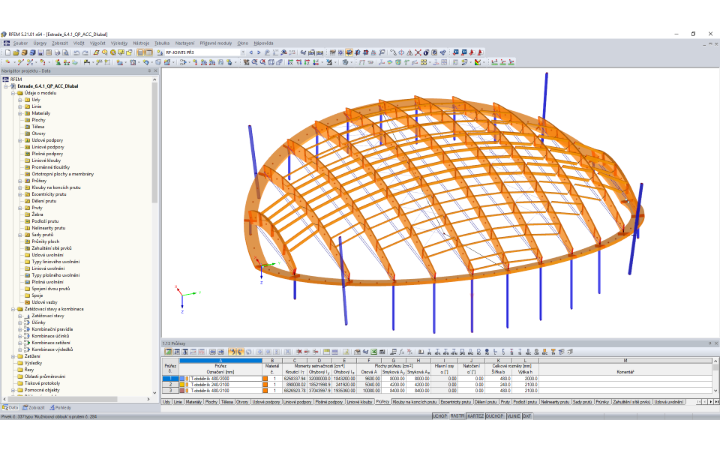
Task: Select Pomocné objekty in the navigator tree
Action: (x=42, y=390)
